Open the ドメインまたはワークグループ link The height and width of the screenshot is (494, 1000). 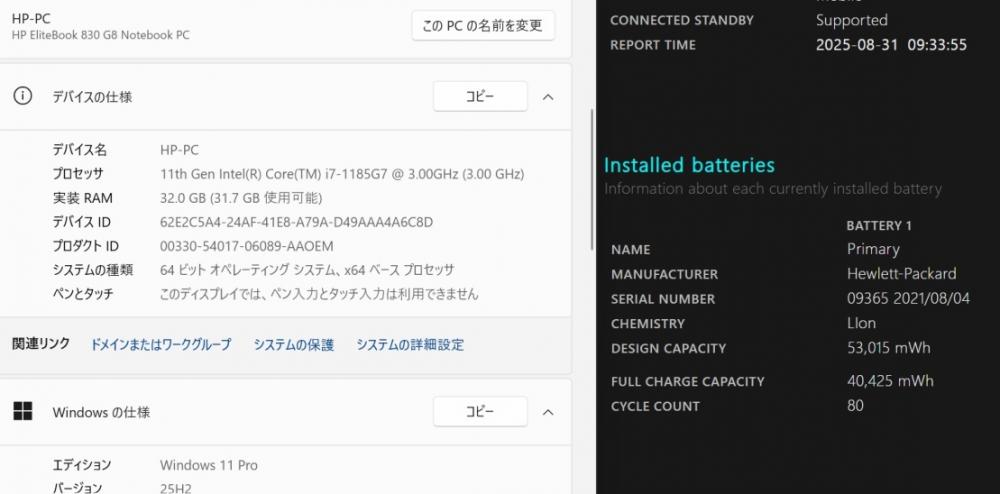pyautogui.click(x=161, y=344)
